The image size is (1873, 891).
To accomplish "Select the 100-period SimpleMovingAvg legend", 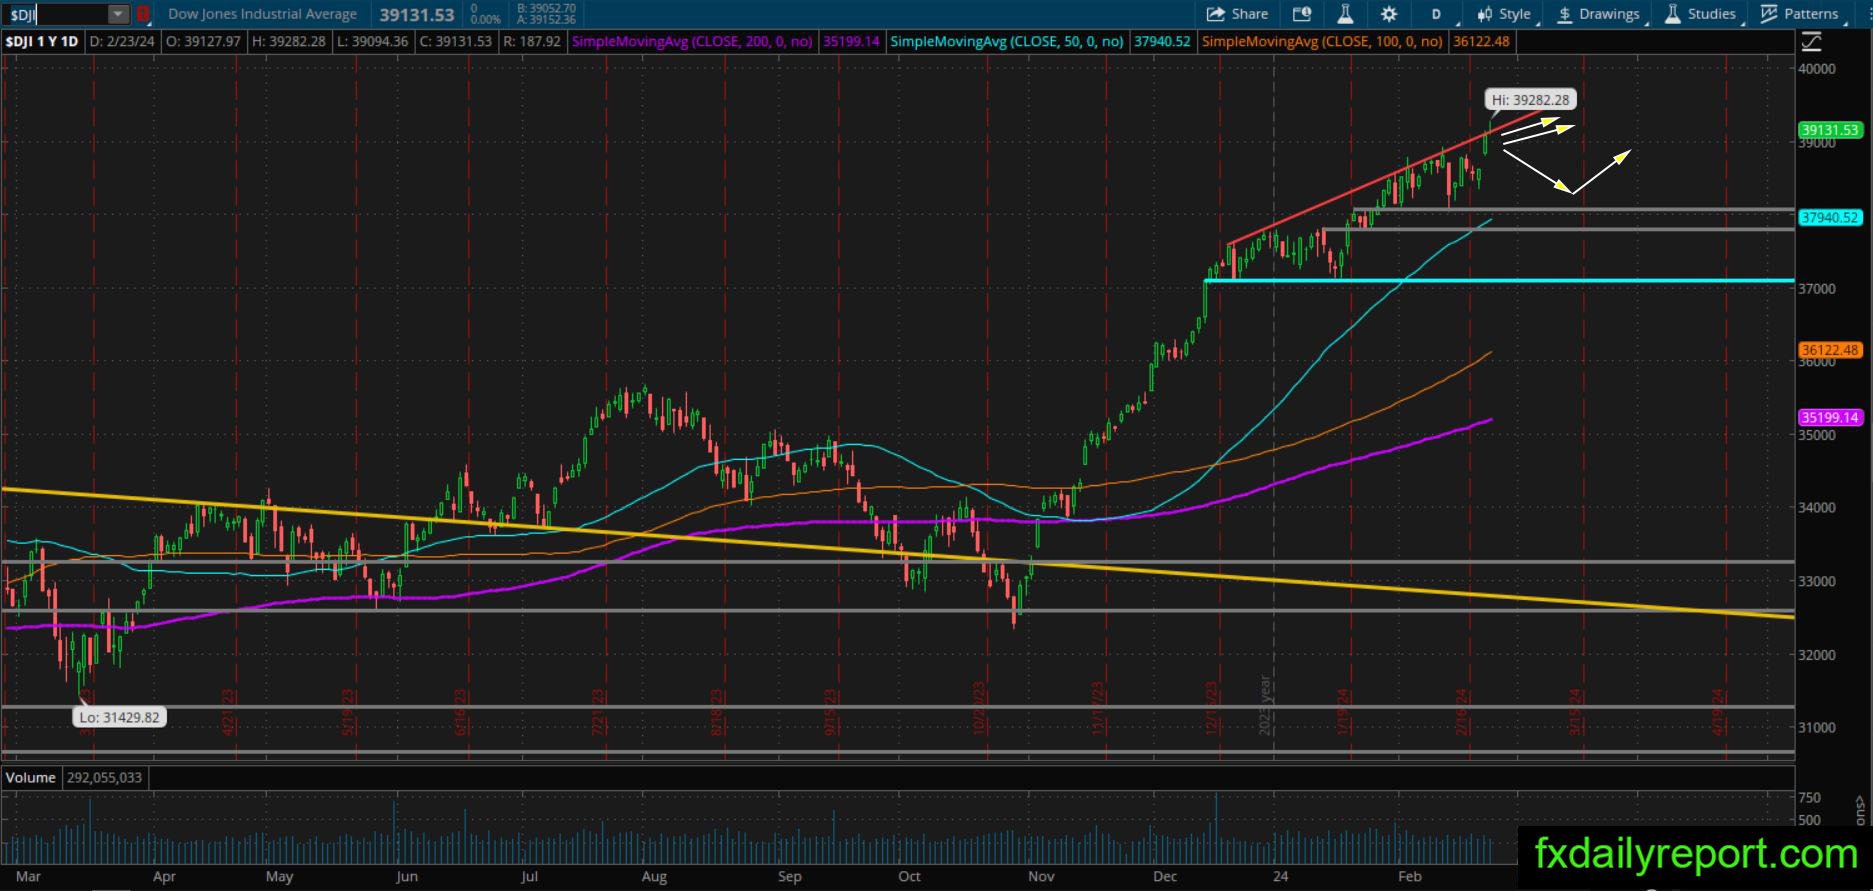I will [x=1323, y=42].
